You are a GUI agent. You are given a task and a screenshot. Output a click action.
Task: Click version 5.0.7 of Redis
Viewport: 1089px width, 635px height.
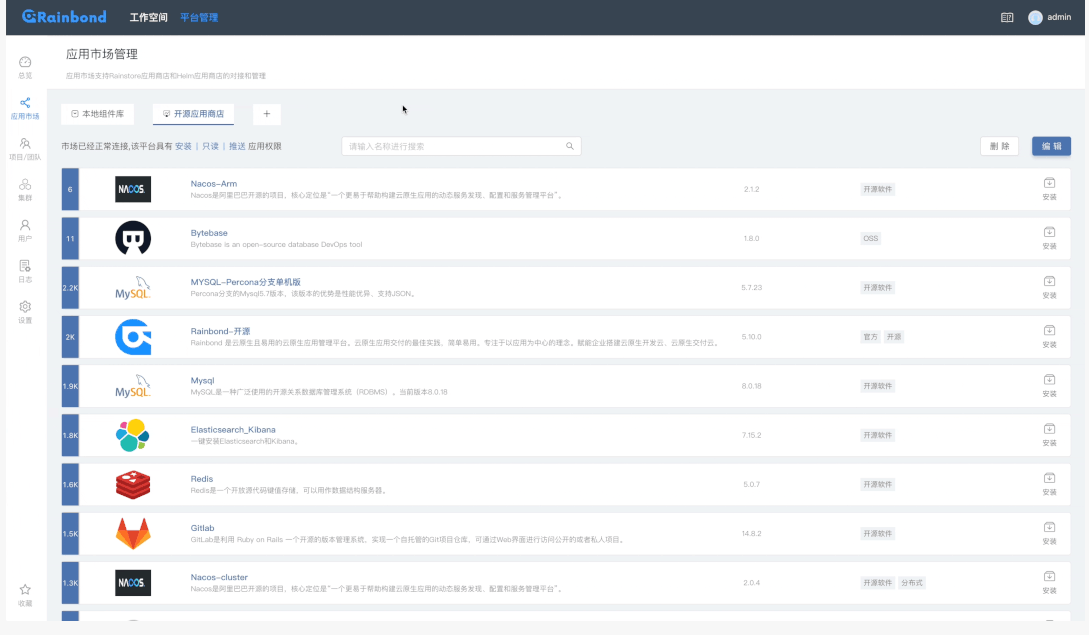click(x=751, y=484)
